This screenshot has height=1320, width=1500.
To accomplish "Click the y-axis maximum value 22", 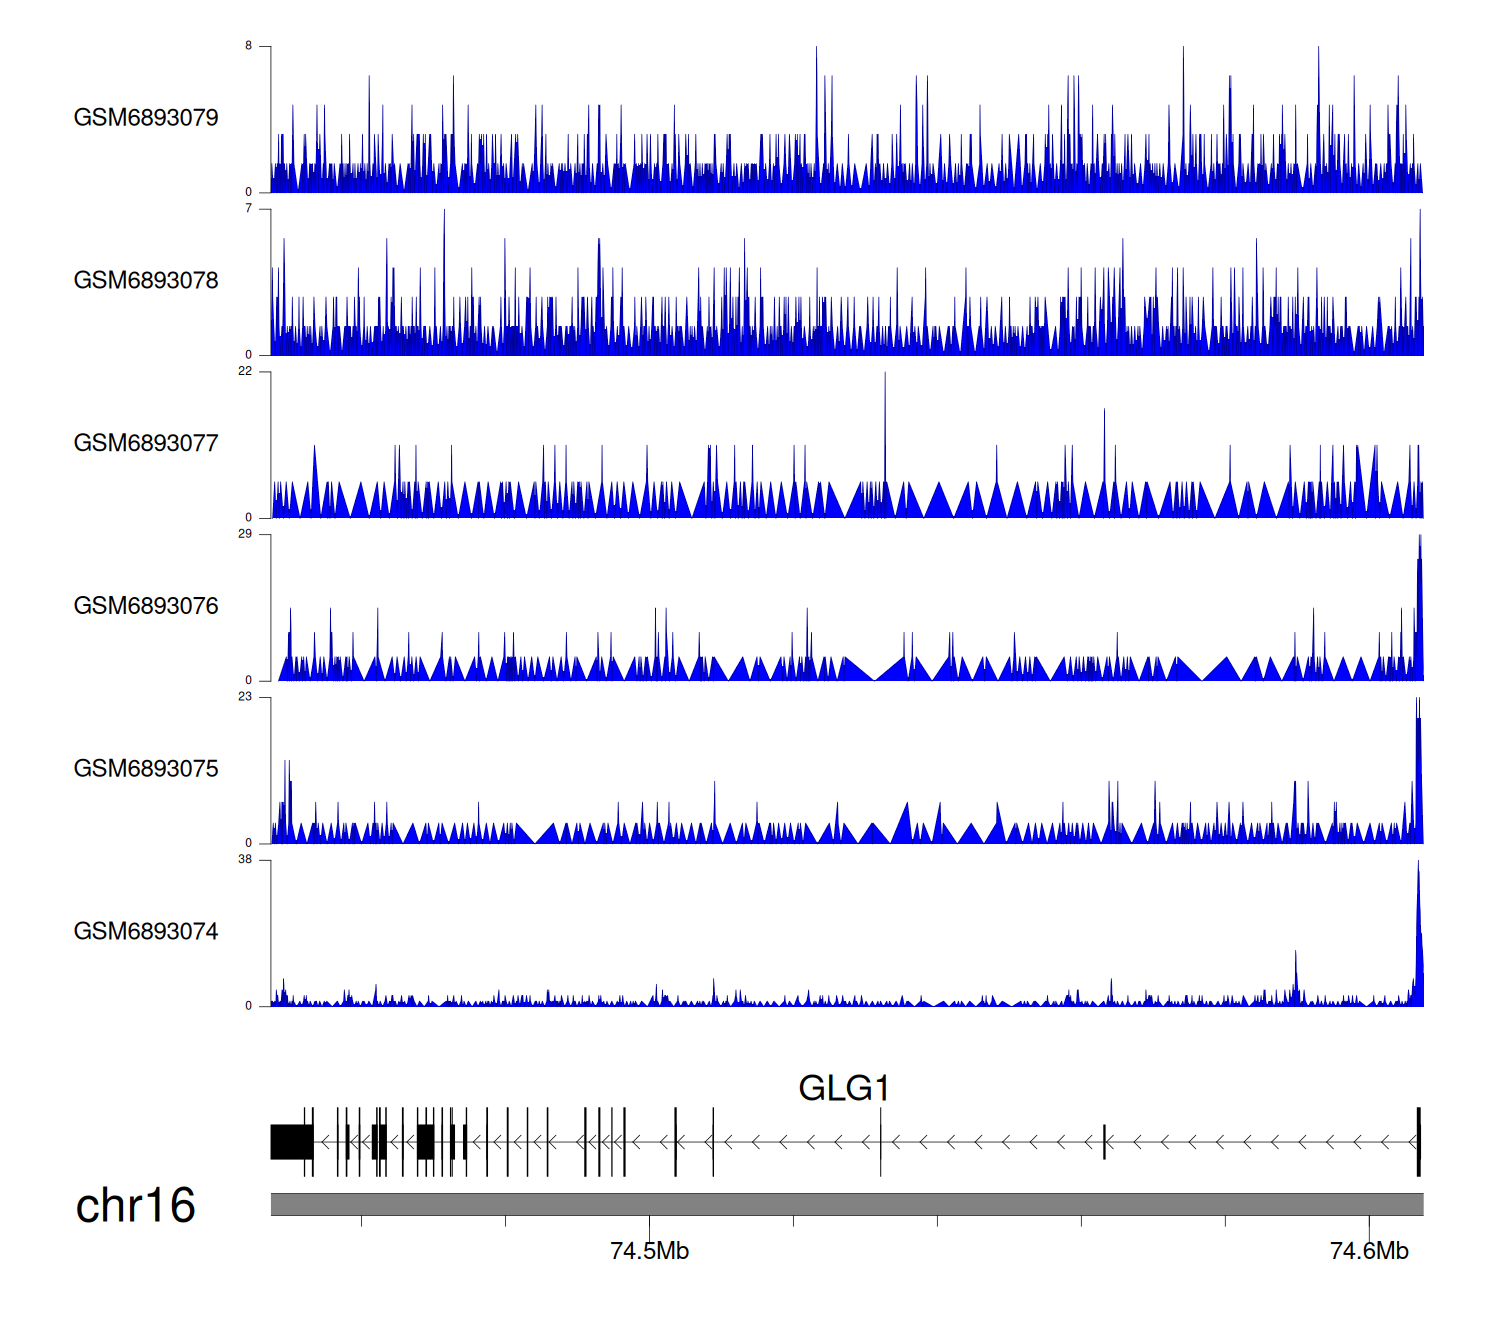I will click(x=245, y=371).
